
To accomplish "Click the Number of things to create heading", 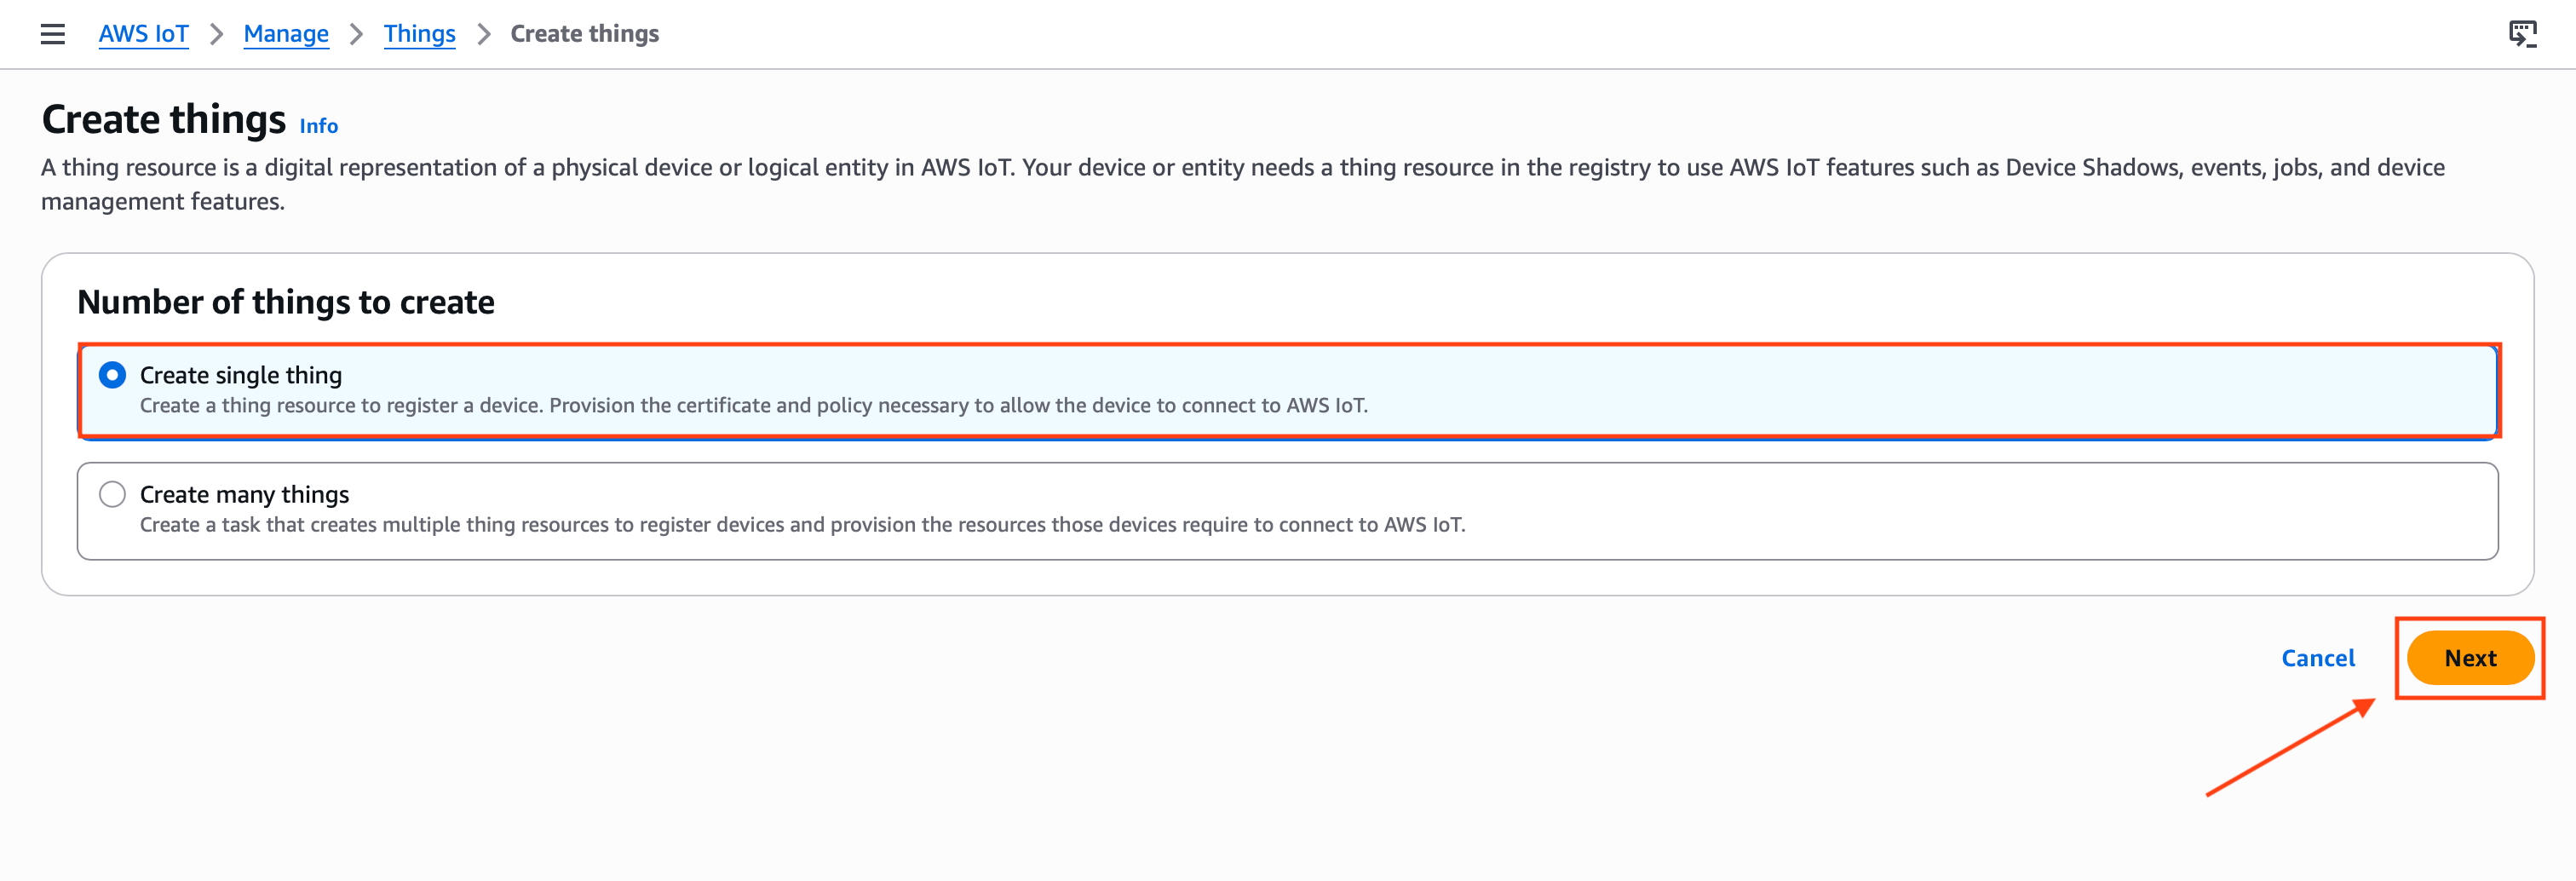I will (286, 301).
